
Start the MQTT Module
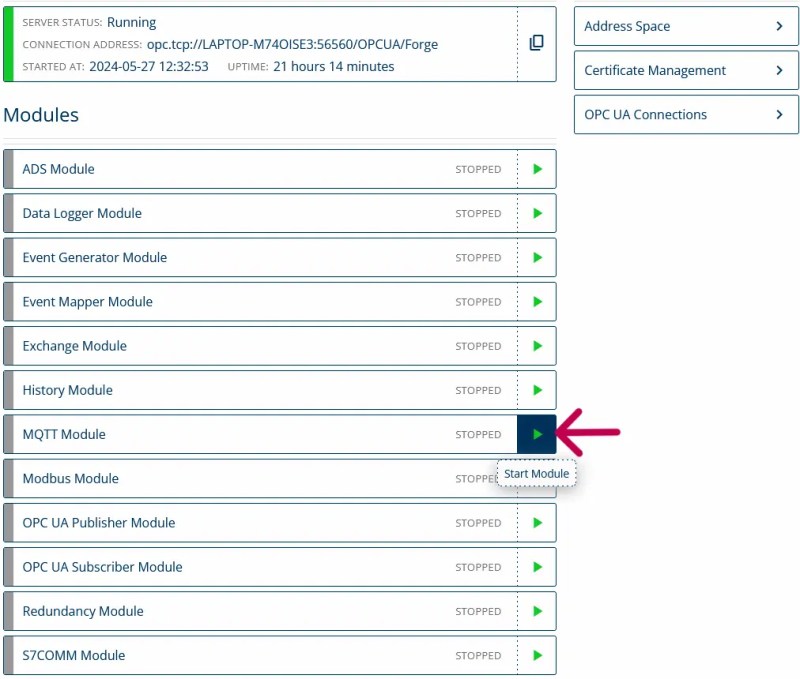pos(537,434)
